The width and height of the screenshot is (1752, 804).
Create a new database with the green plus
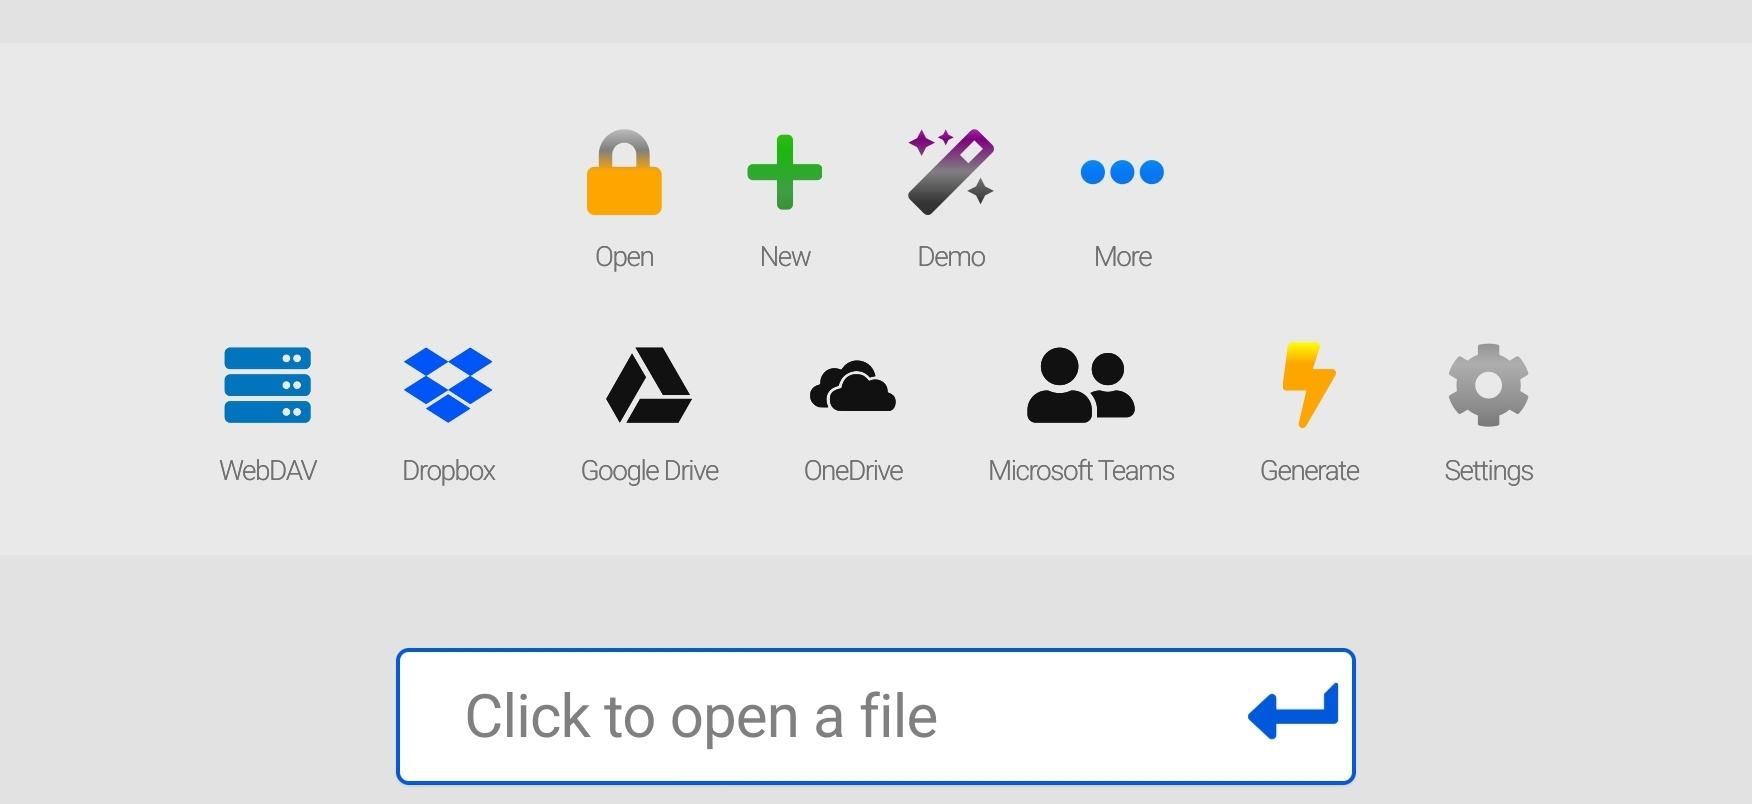tap(785, 172)
